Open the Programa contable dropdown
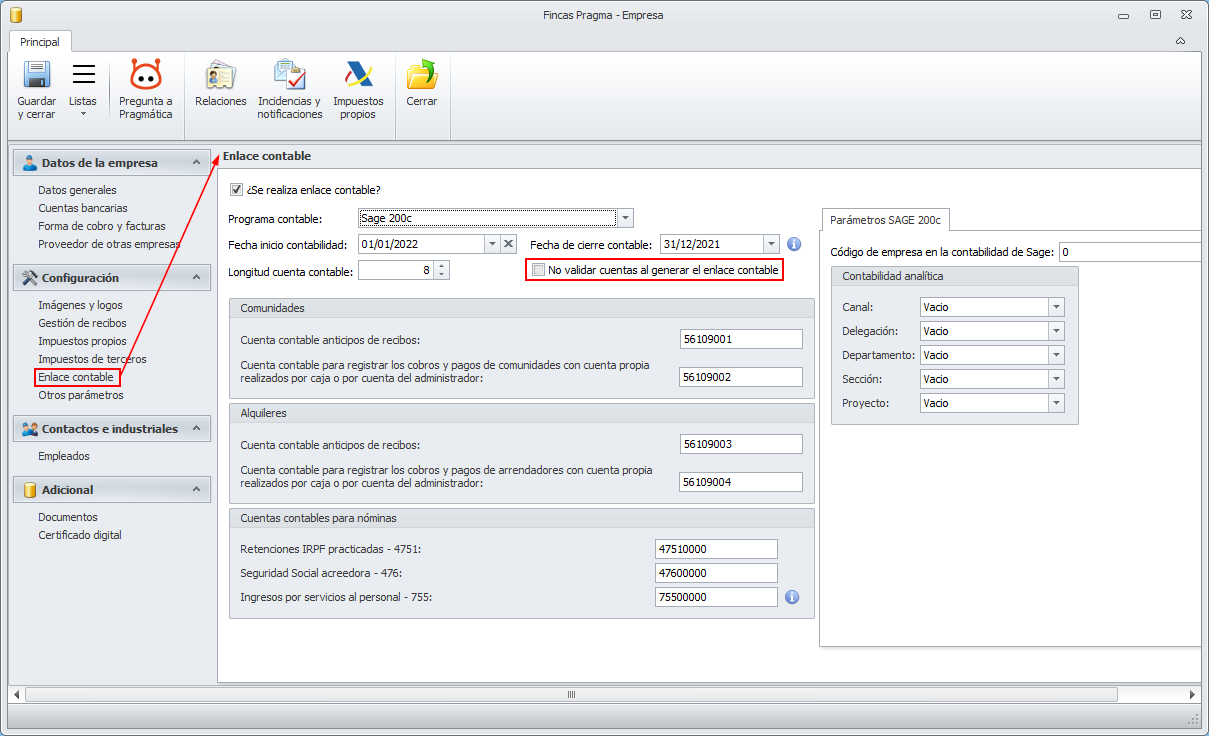Viewport: 1209px width, 736px height. point(625,218)
